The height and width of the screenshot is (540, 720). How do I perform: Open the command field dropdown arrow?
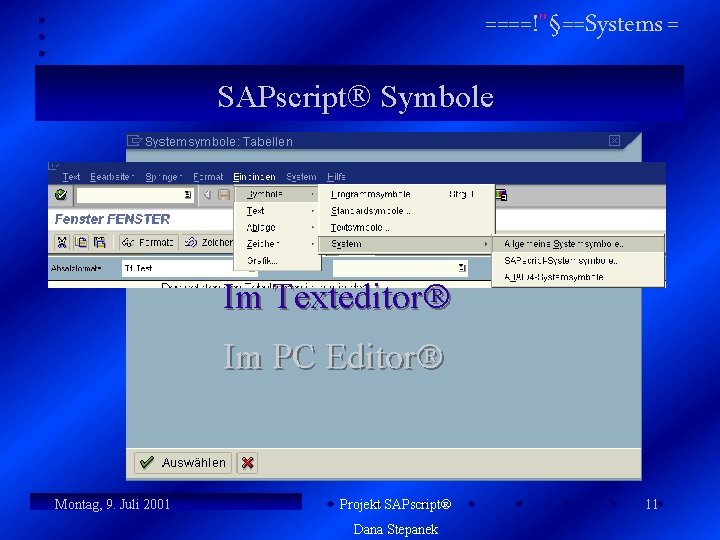click(188, 195)
